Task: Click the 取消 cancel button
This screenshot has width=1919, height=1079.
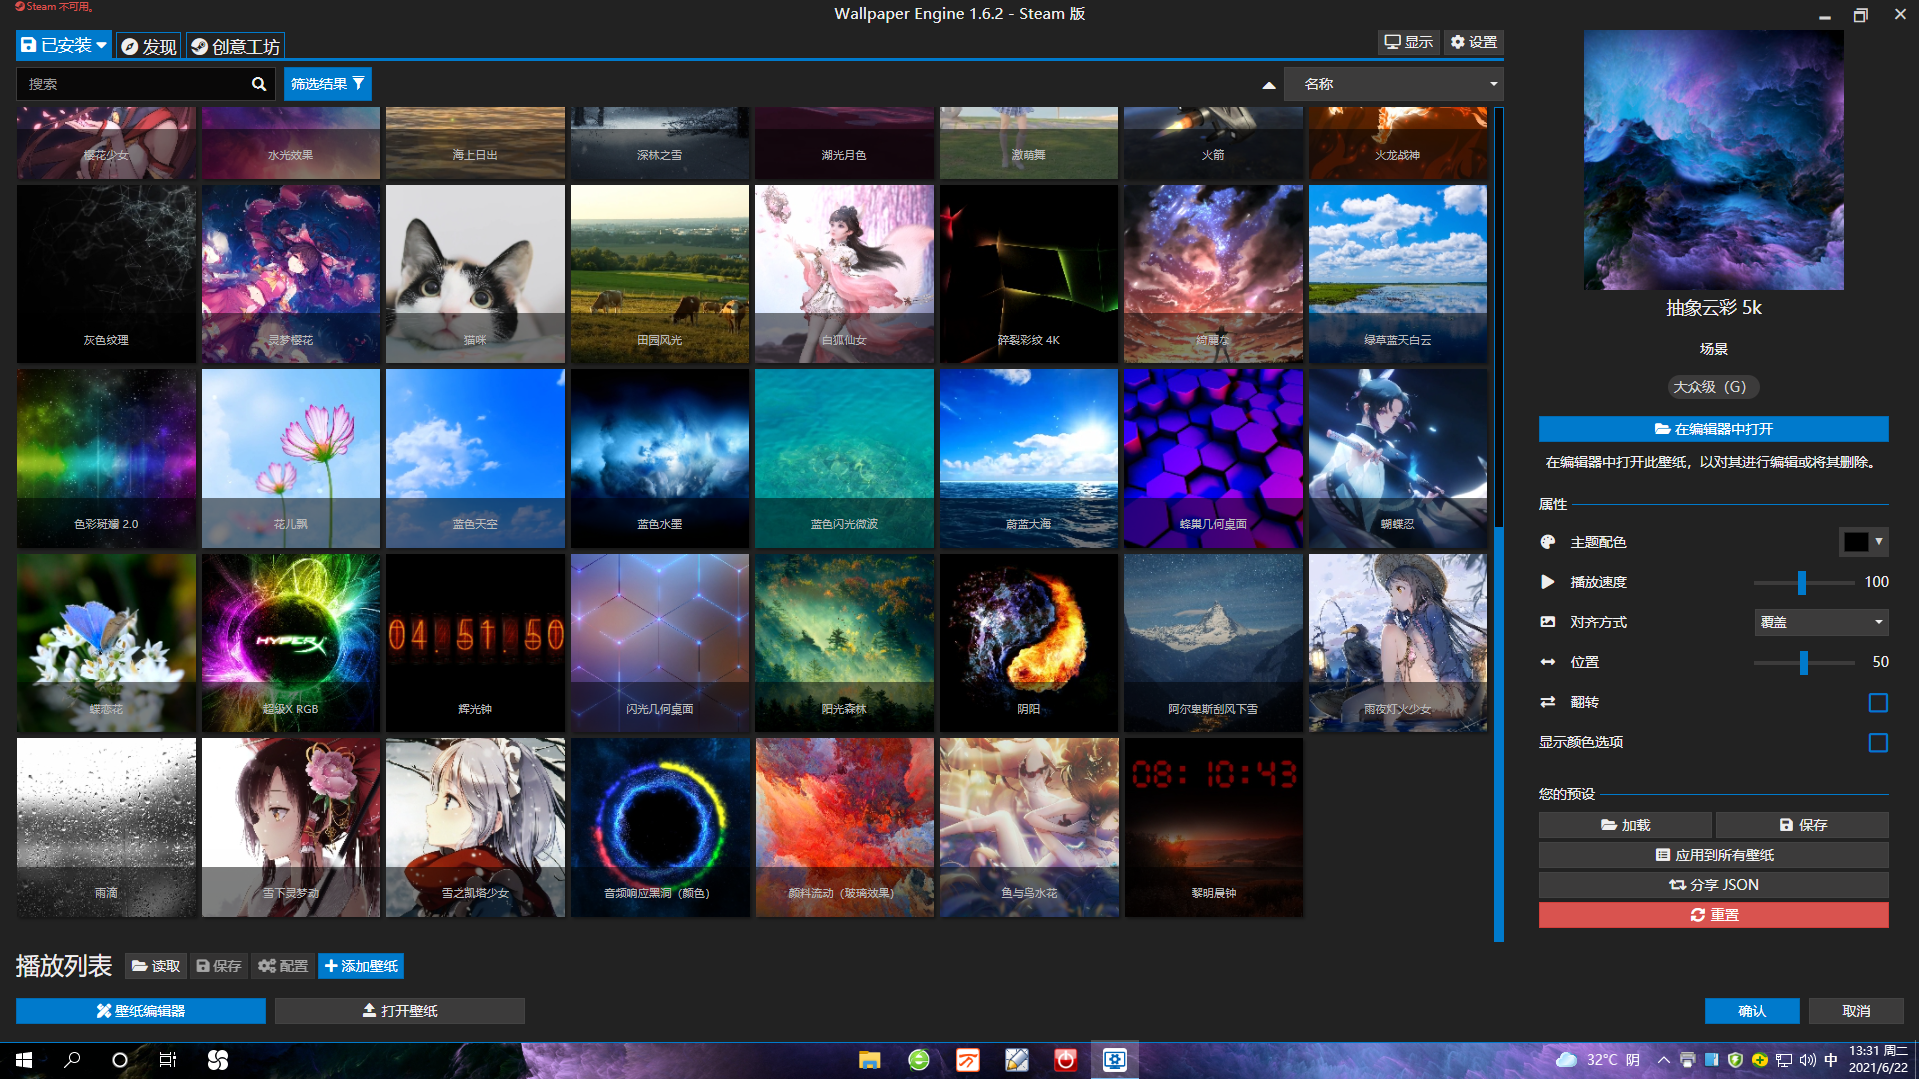Action: coord(1856,1011)
